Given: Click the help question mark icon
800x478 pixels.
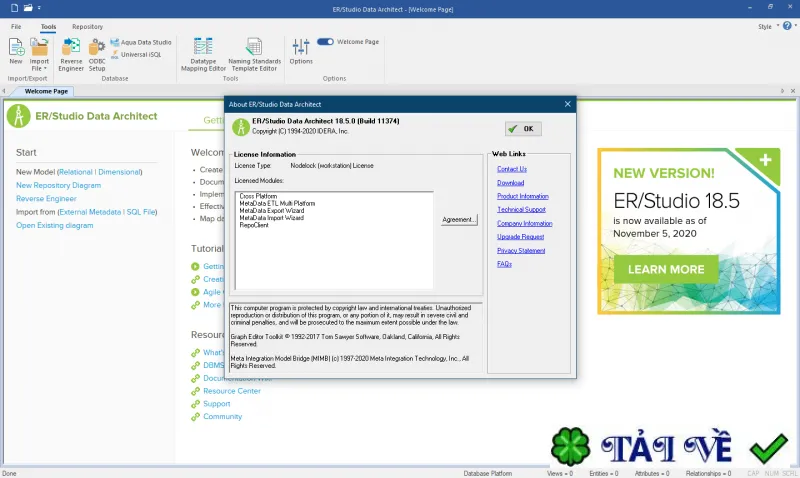Looking at the screenshot, I should tap(787, 26).
